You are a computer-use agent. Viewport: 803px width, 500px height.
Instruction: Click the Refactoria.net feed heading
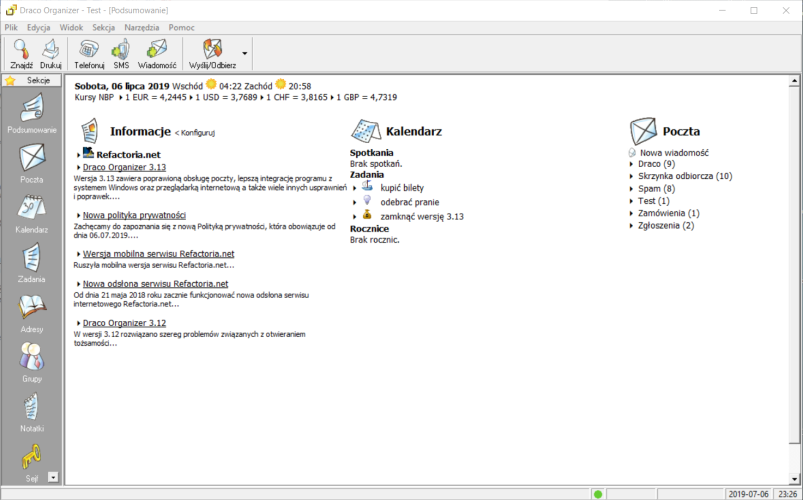coord(129,154)
